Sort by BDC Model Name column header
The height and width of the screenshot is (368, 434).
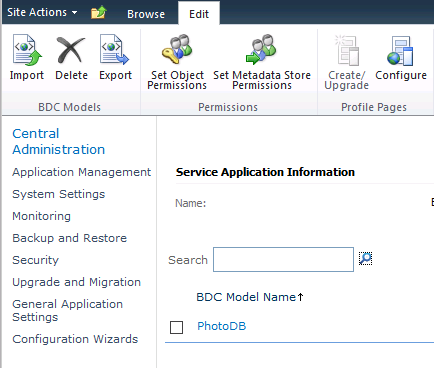coord(250,297)
